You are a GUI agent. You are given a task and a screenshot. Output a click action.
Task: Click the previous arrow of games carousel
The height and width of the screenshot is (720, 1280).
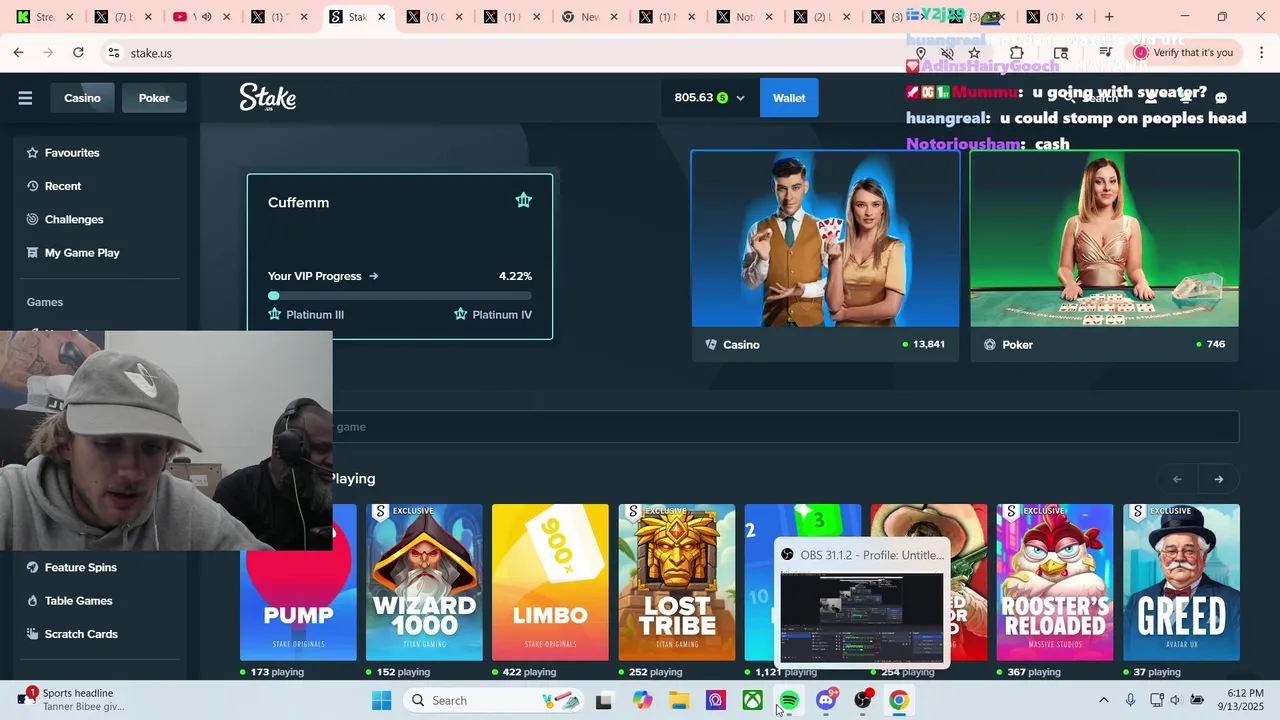click(1177, 479)
